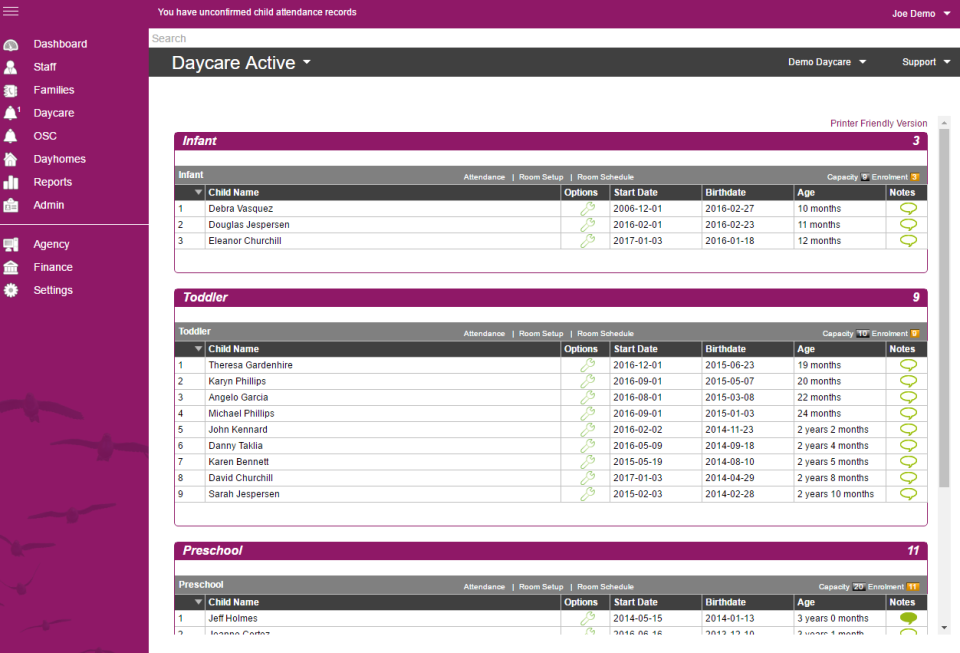Open Room Schedule for Toddler room
Screen dimensions: 960x653
pyautogui.click(x=605, y=334)
